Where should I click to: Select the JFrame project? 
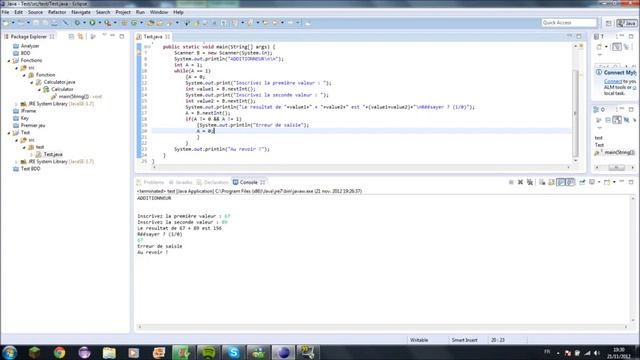click(28, 111)
